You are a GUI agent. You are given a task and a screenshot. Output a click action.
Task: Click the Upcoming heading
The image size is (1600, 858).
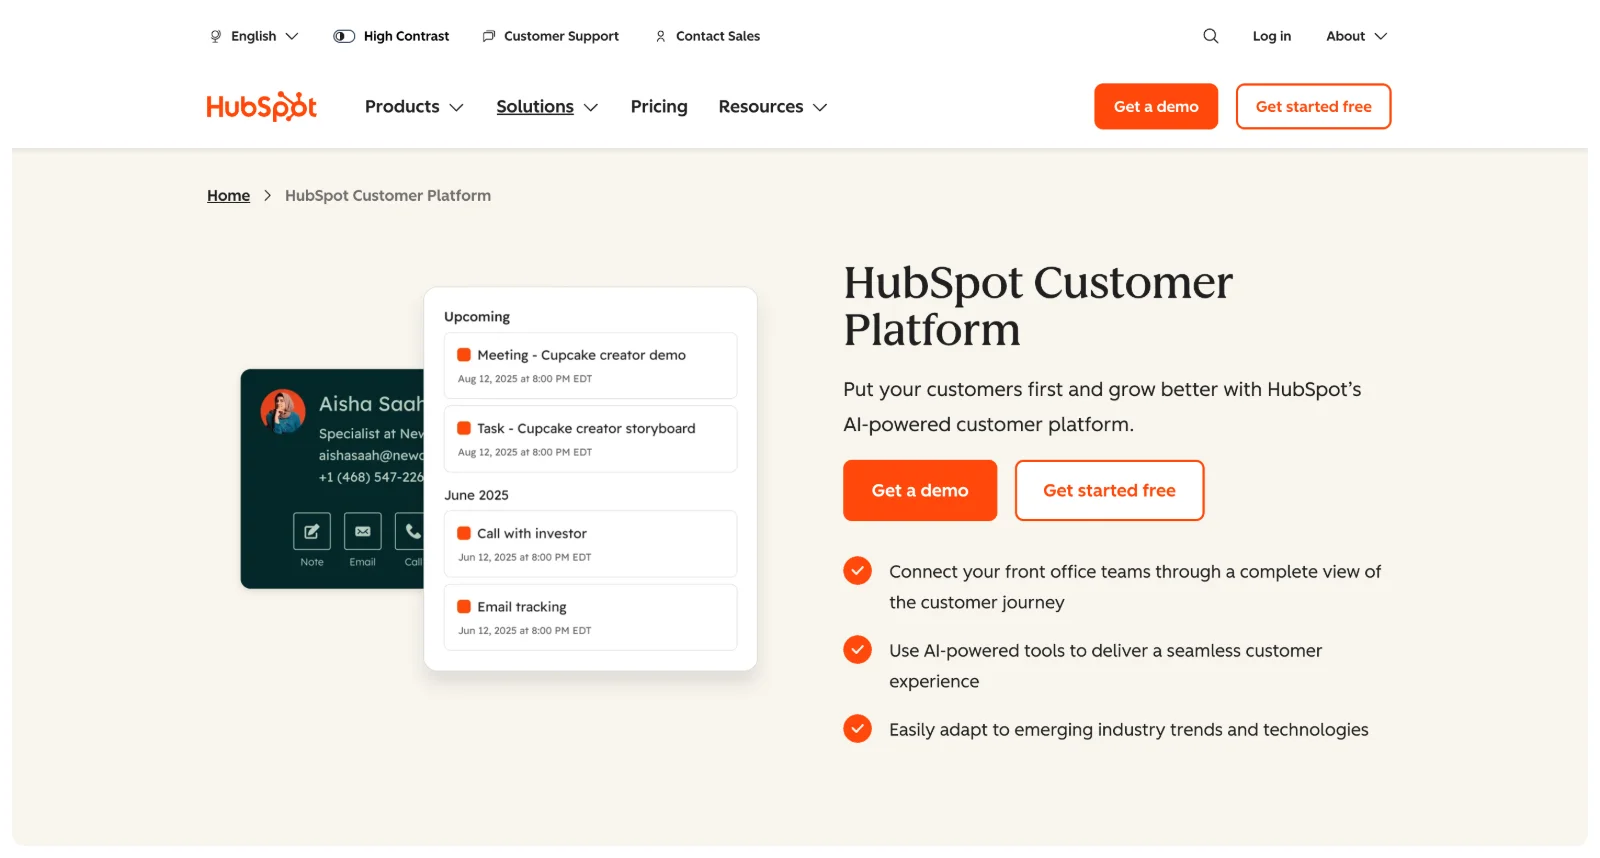tap(477, 316)
